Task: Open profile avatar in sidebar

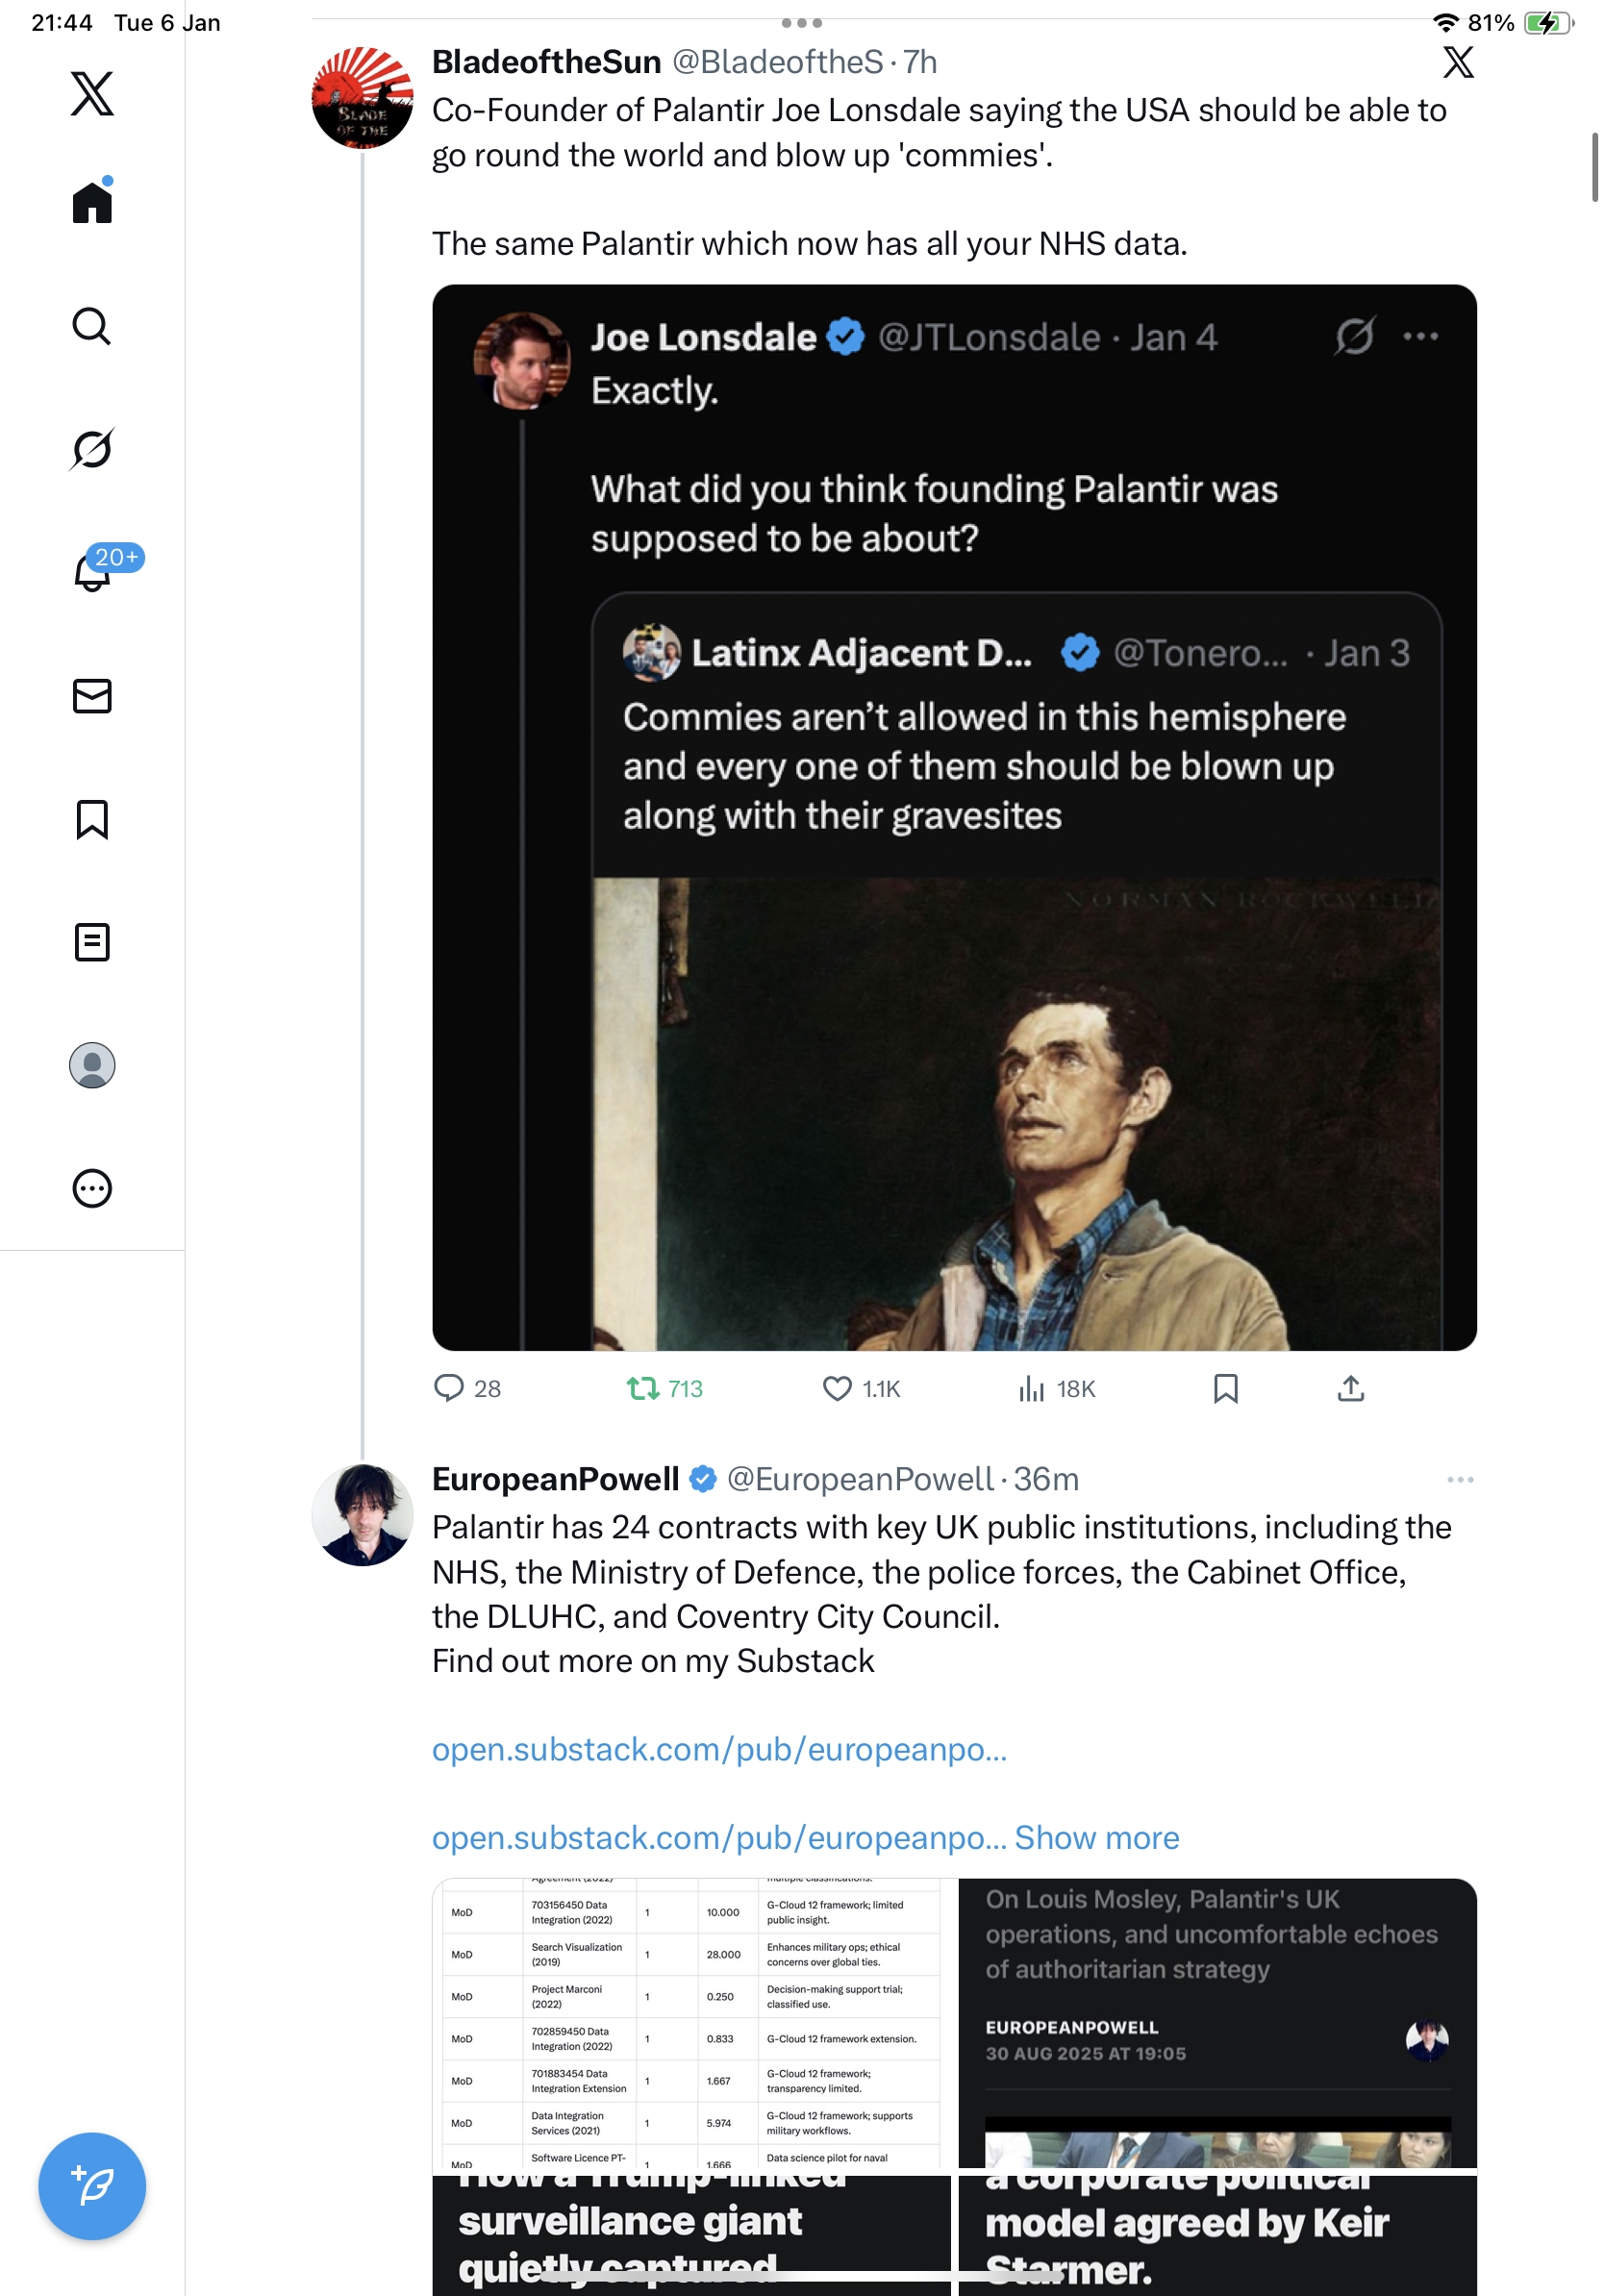Action: click(92, 1065)
